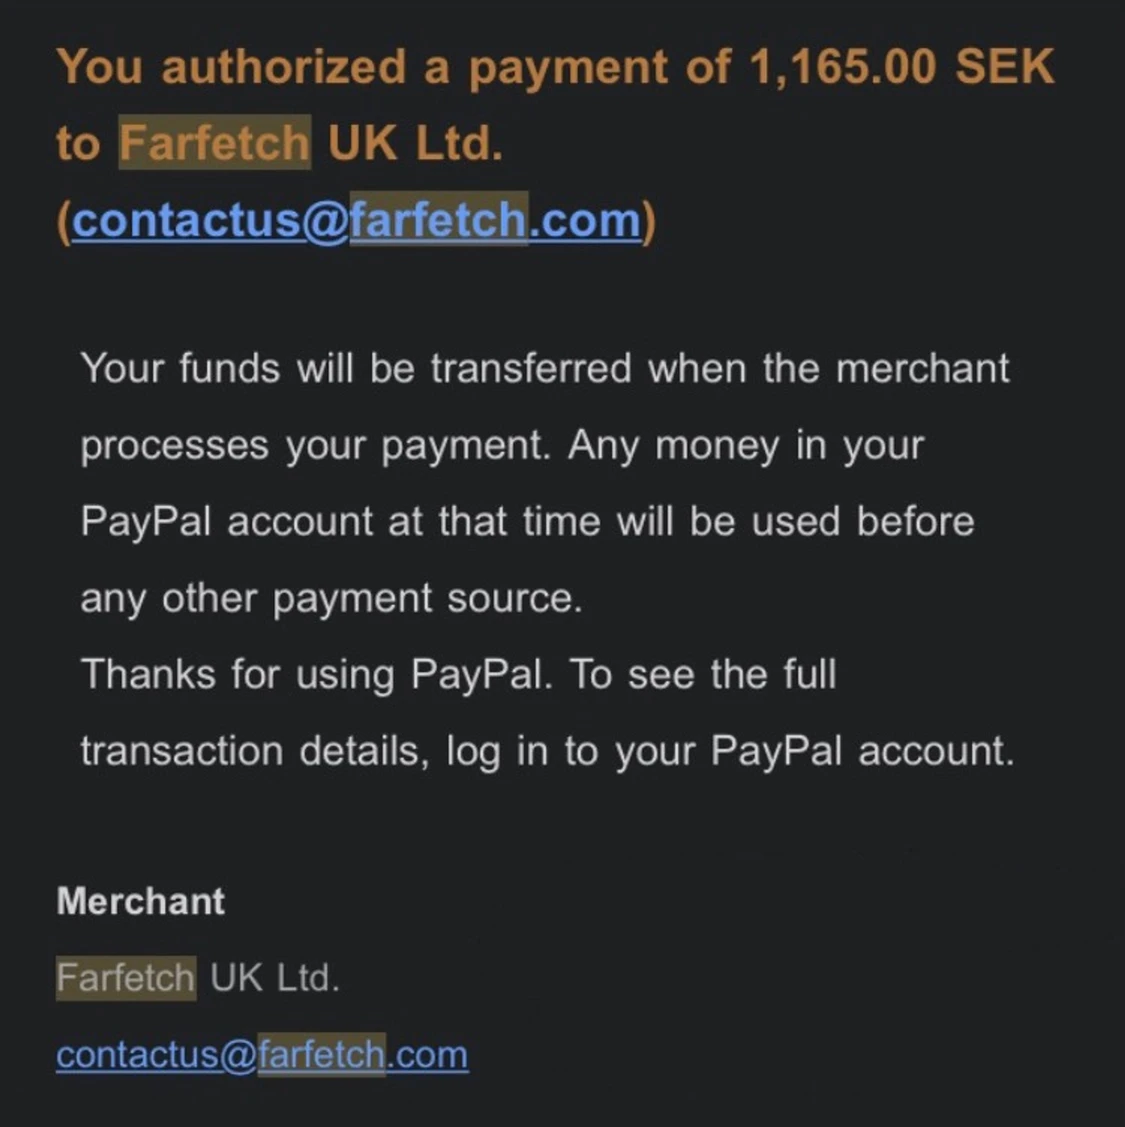Open the contactus@farfetch.com link in the heading
1125x1127 pixels.
(356, 220)
